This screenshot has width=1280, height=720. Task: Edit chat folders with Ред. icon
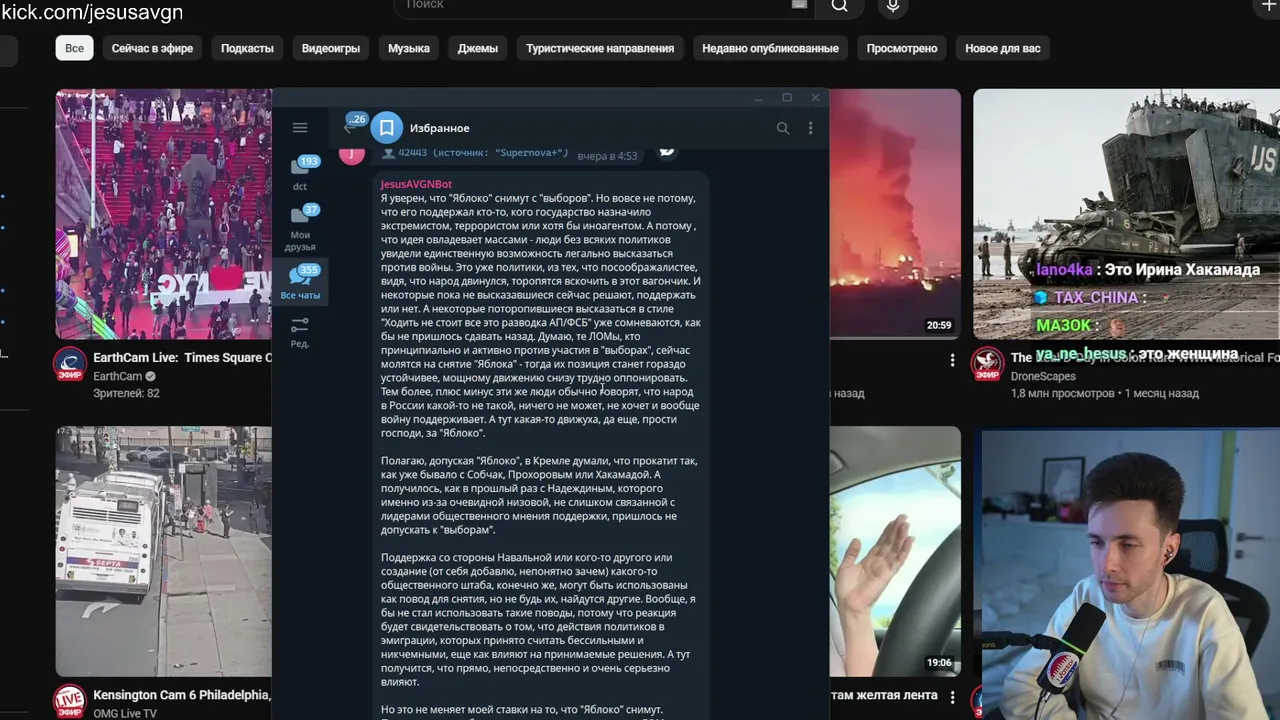[x=300, y=332]
